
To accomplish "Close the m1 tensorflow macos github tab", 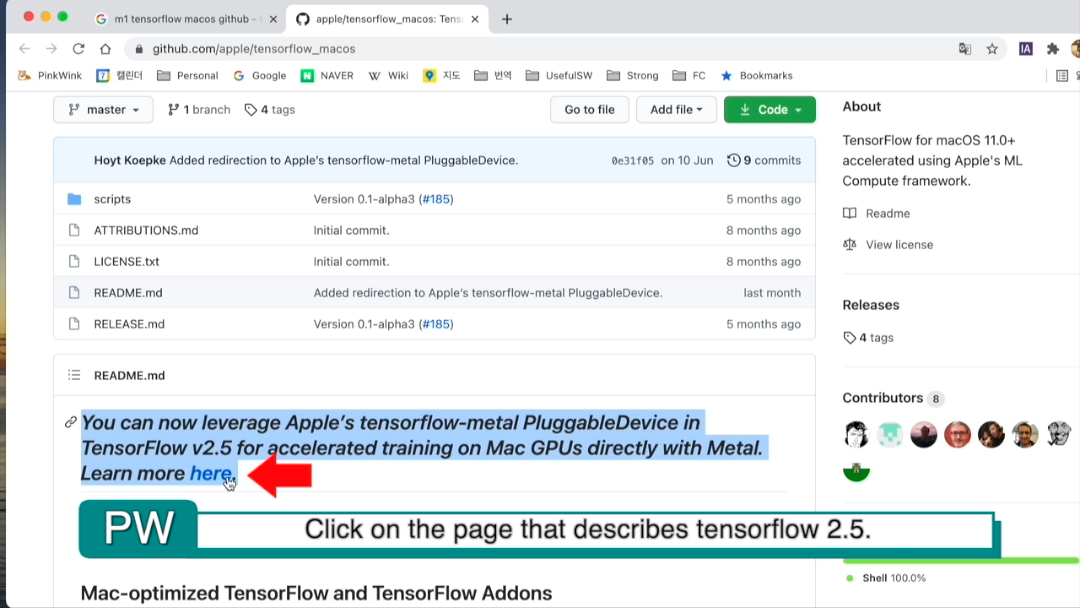I will pyautogui.click(x=273, y=19).
